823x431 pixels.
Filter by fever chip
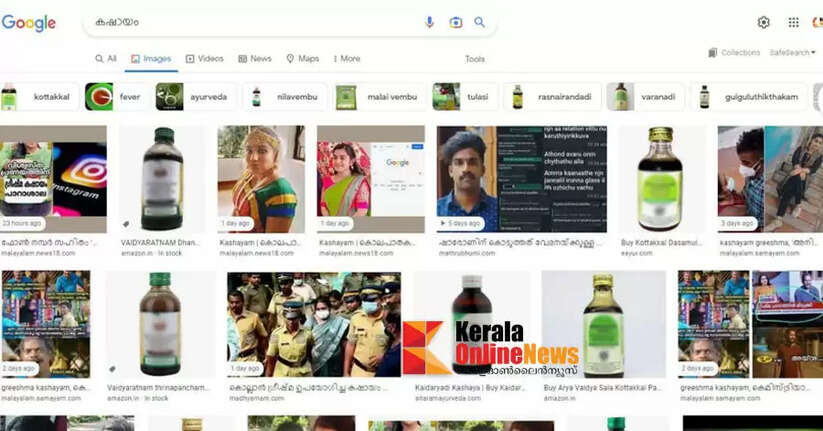[x=116, y=97]
